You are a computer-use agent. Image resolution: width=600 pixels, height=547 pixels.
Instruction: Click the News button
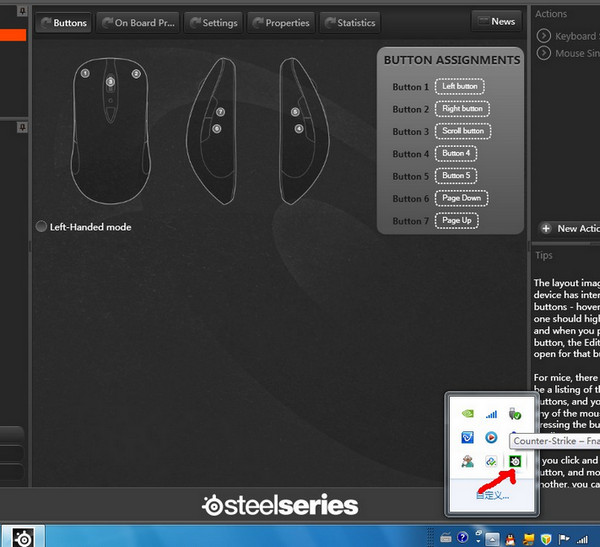496,21
